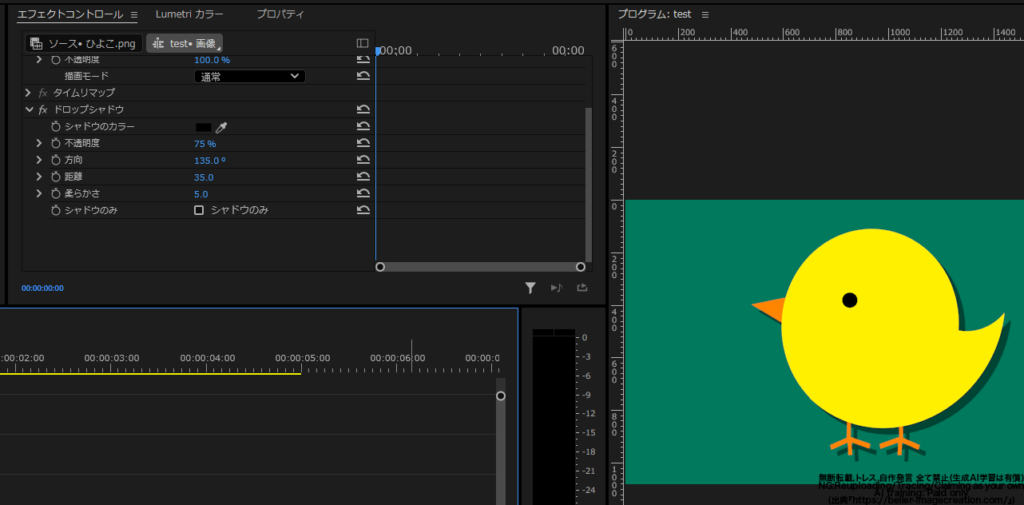
Task: Open the black シャドウのカラー swatch
Action: tap(203, 127)
